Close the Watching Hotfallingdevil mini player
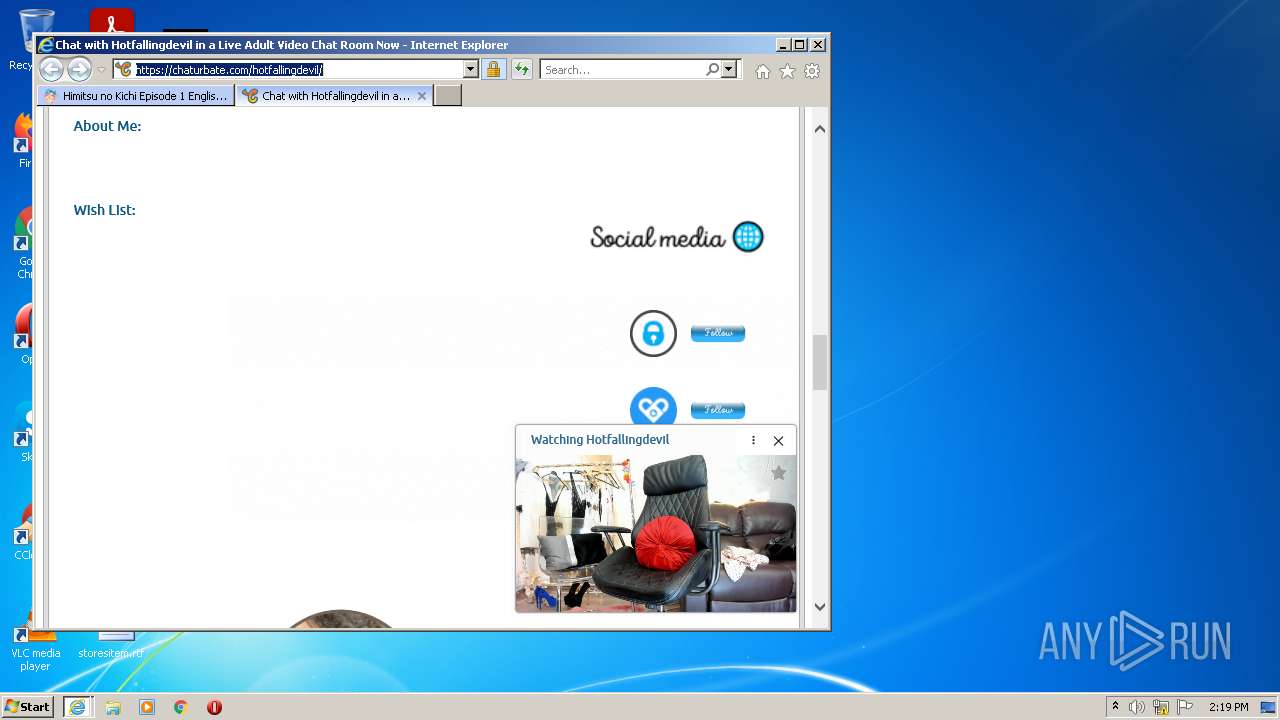This screenshot has height=720, width=1280. [x=778, y=440]
